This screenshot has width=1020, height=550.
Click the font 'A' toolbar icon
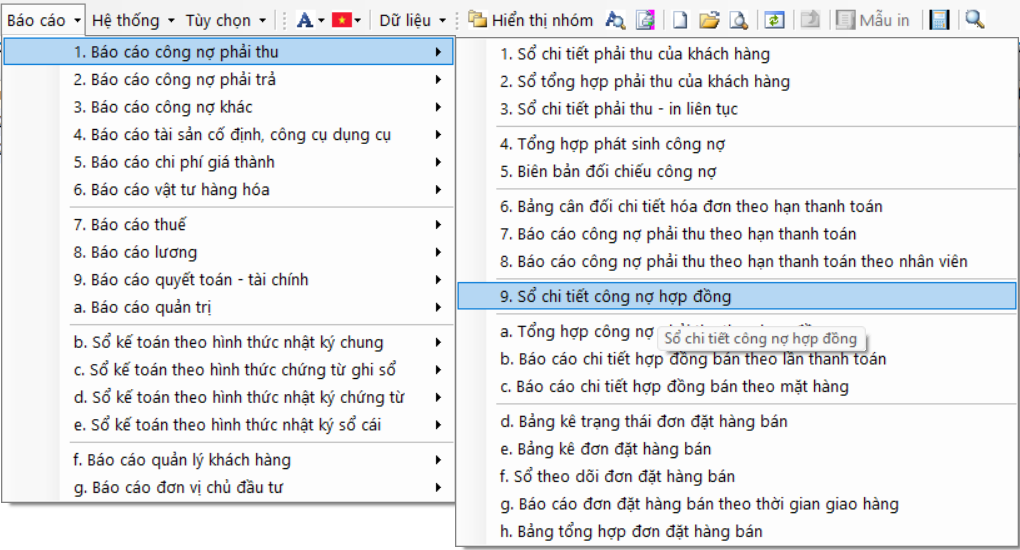coord(305,20)
